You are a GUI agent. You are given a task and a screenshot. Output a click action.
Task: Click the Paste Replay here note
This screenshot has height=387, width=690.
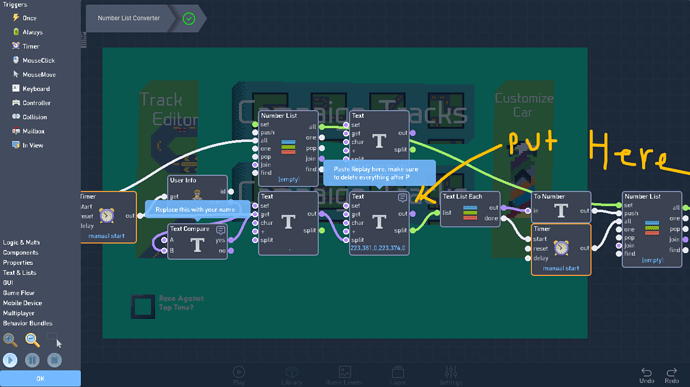coord(379,173)
